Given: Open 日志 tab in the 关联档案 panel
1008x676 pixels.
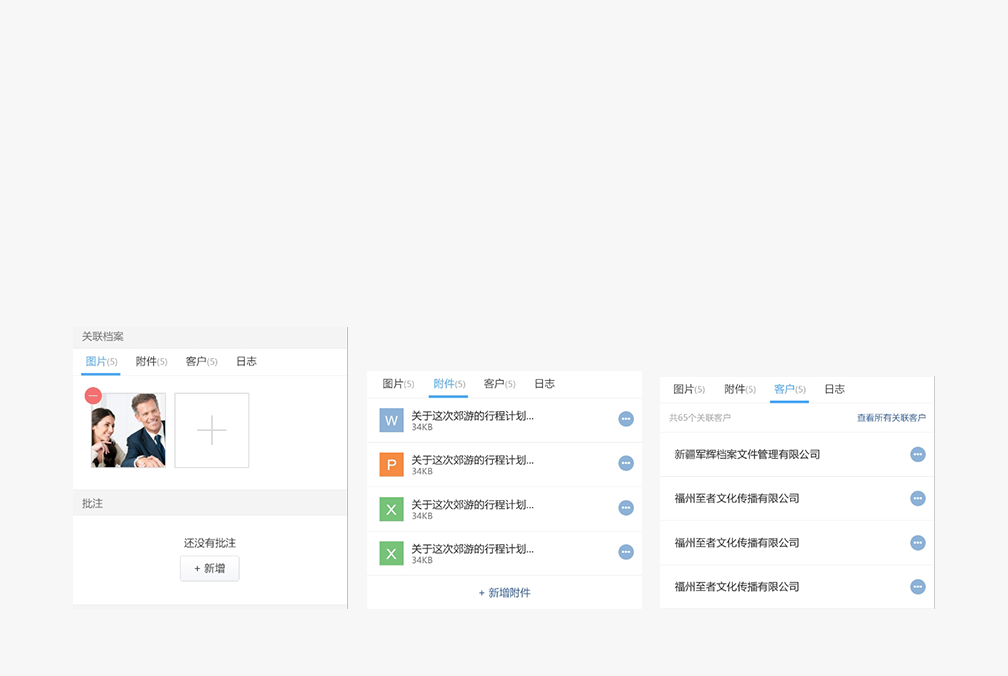Looking at the screenshot, I should coord(246,361).
